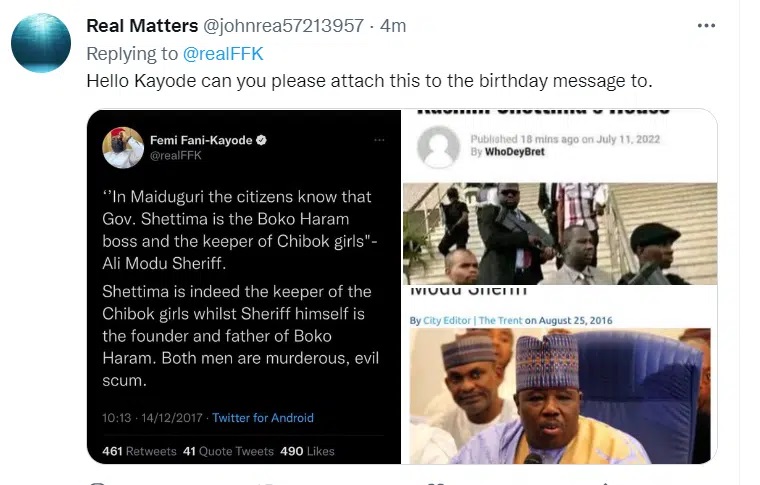Click the 4m tweet timestamp
The height and width of the screenshot is (485, 760).
click(393, 26)
